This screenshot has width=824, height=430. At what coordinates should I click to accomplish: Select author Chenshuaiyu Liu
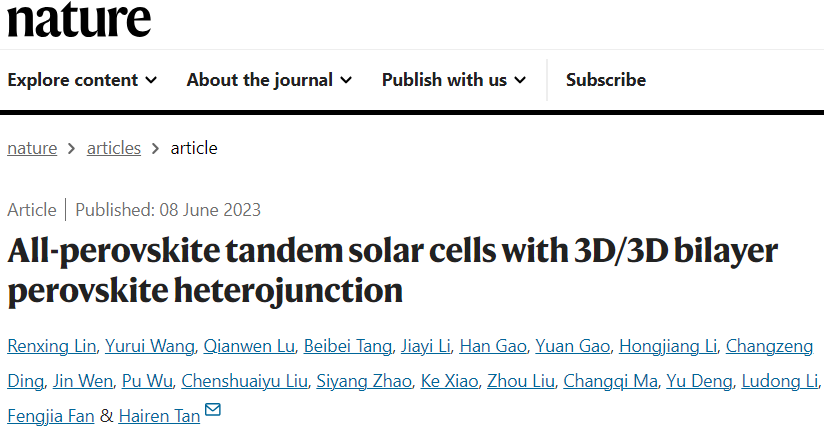pyautogui.click(x=244, y=381)
